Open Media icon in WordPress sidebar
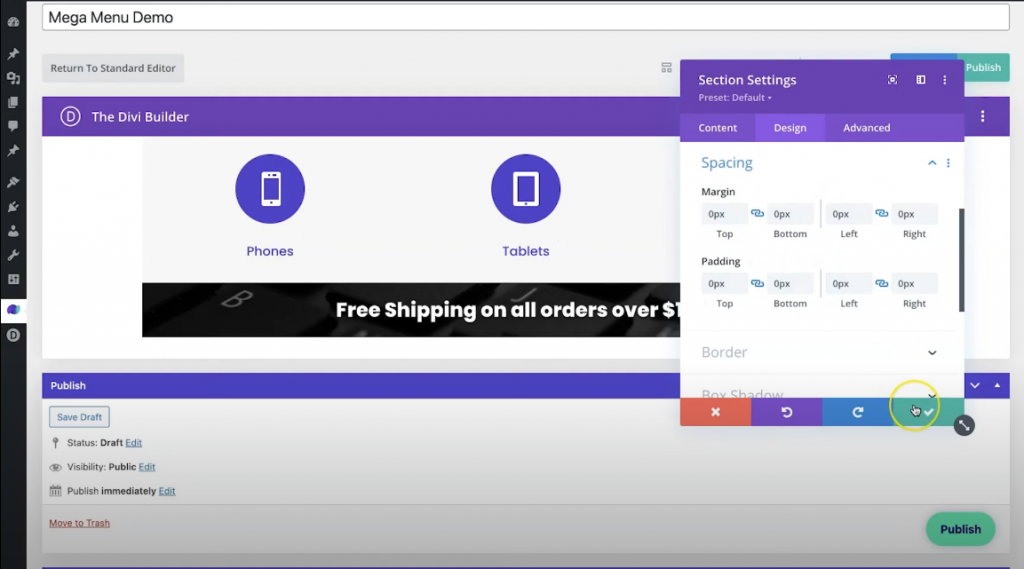This screenshot has height=569, width=1024. [x=13, y=78]
